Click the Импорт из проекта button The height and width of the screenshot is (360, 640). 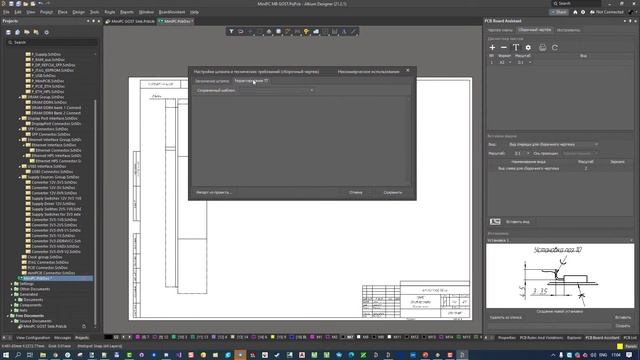[214, 192]
